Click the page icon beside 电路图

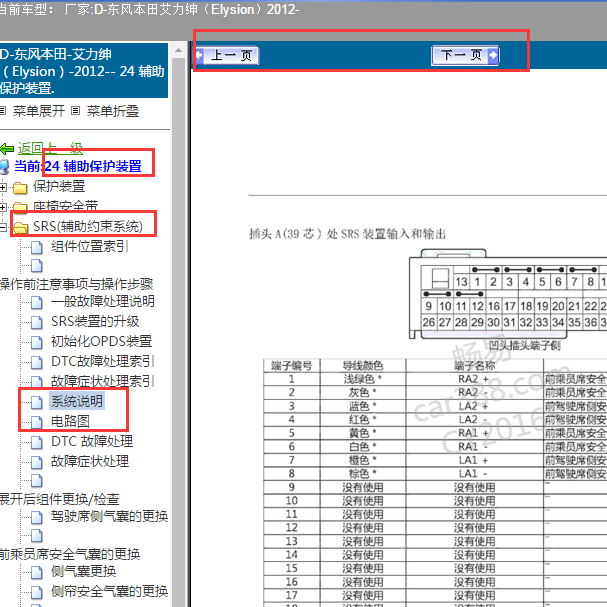coord(37,422)
